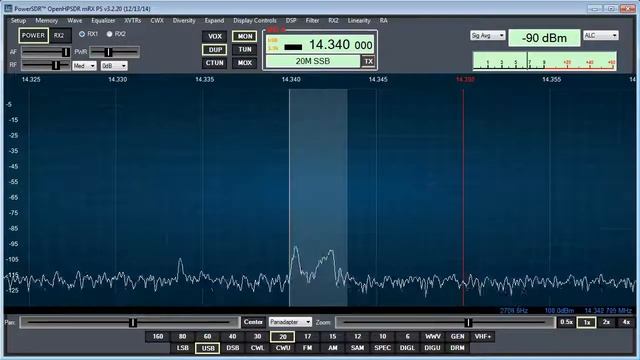Toggle CTUN click-tune mode
Viewport: 640px width, 360px height.
pyautogui.click(x=215, y=63)
